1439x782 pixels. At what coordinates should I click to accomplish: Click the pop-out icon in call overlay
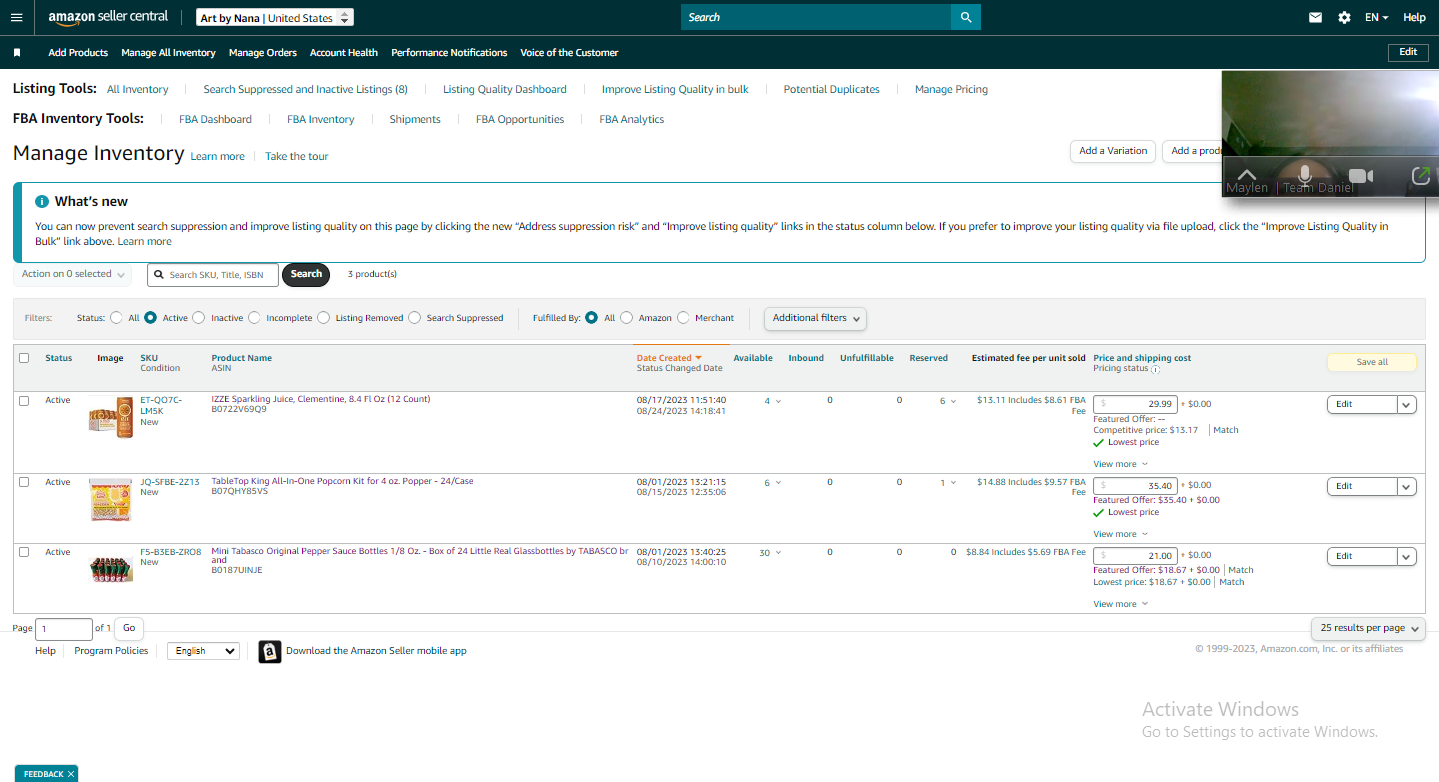[1420, 176]
